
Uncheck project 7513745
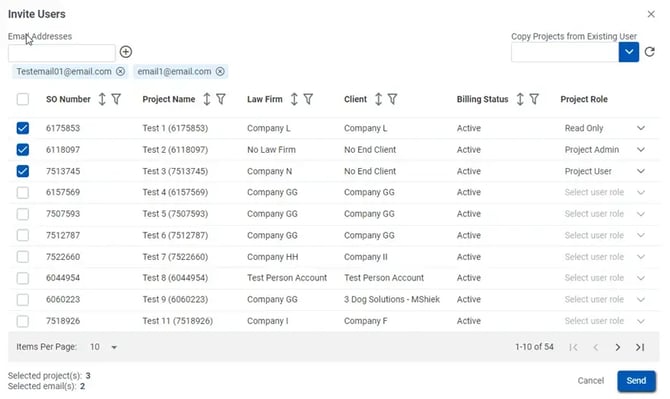[23, 171]
